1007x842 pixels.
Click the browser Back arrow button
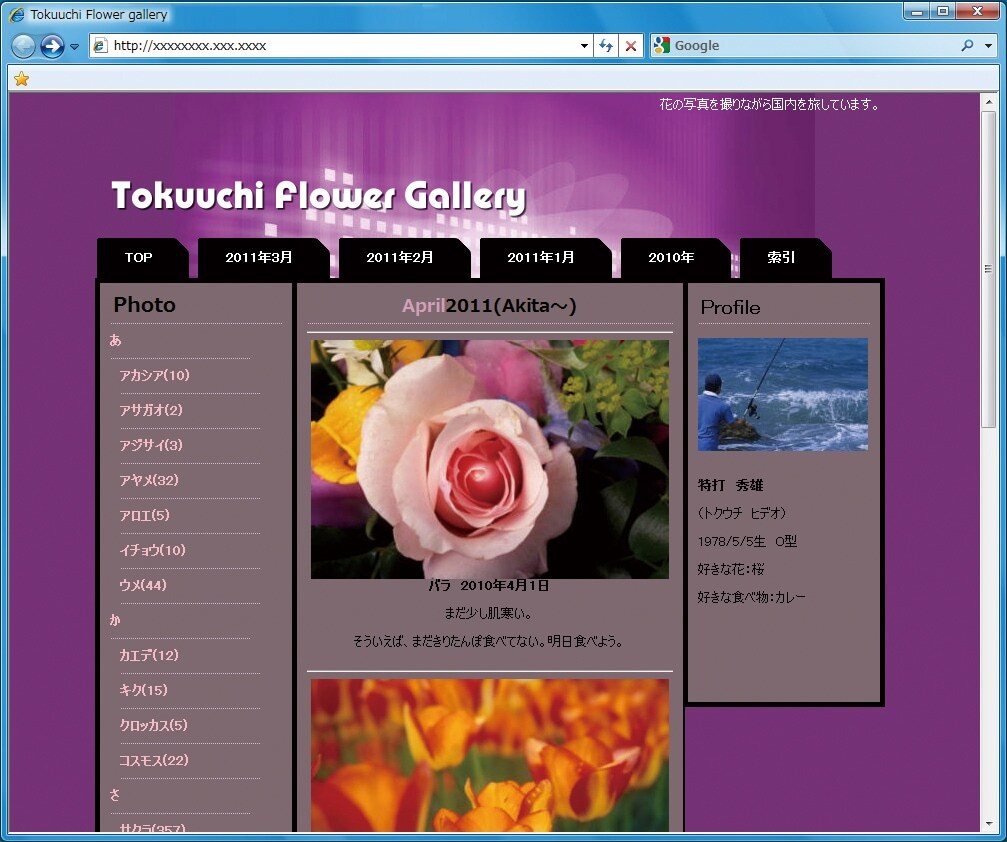[24, 46]
